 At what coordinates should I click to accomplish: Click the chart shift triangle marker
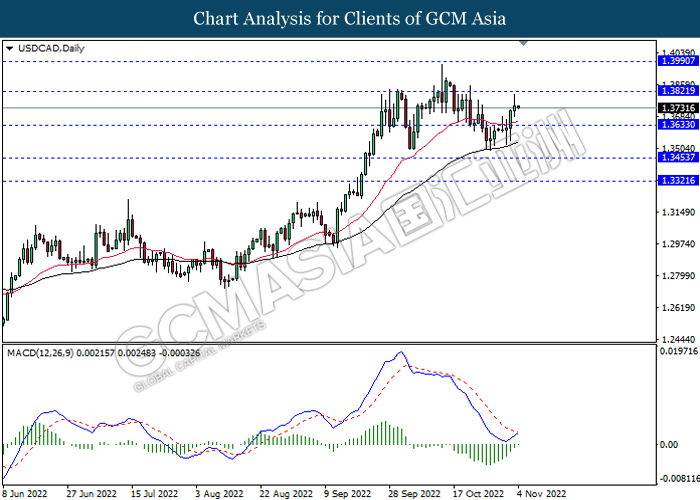tap(524, 43)
